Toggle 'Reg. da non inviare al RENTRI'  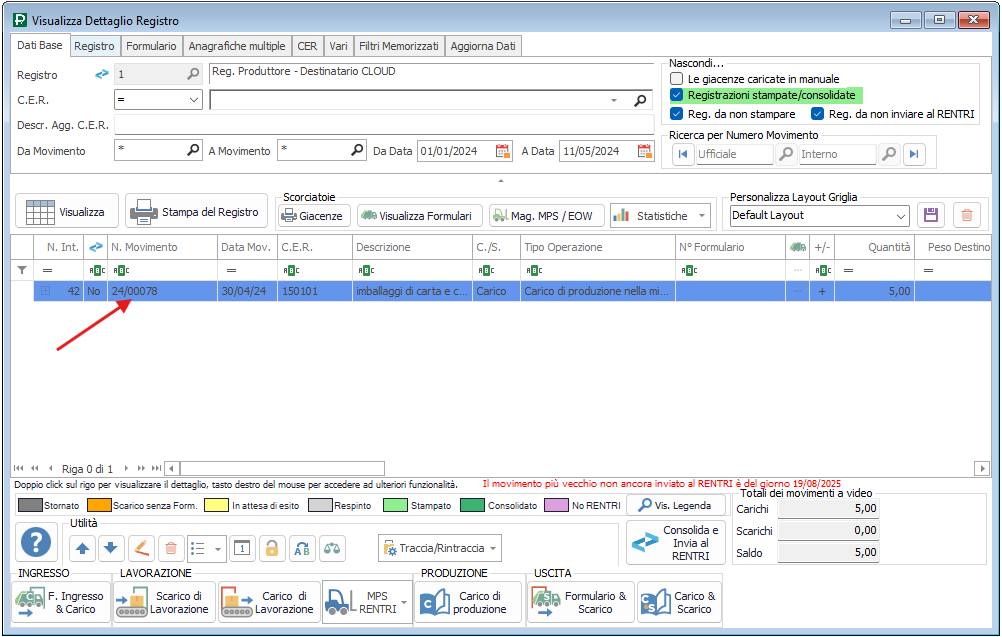(x=817, y=114)
